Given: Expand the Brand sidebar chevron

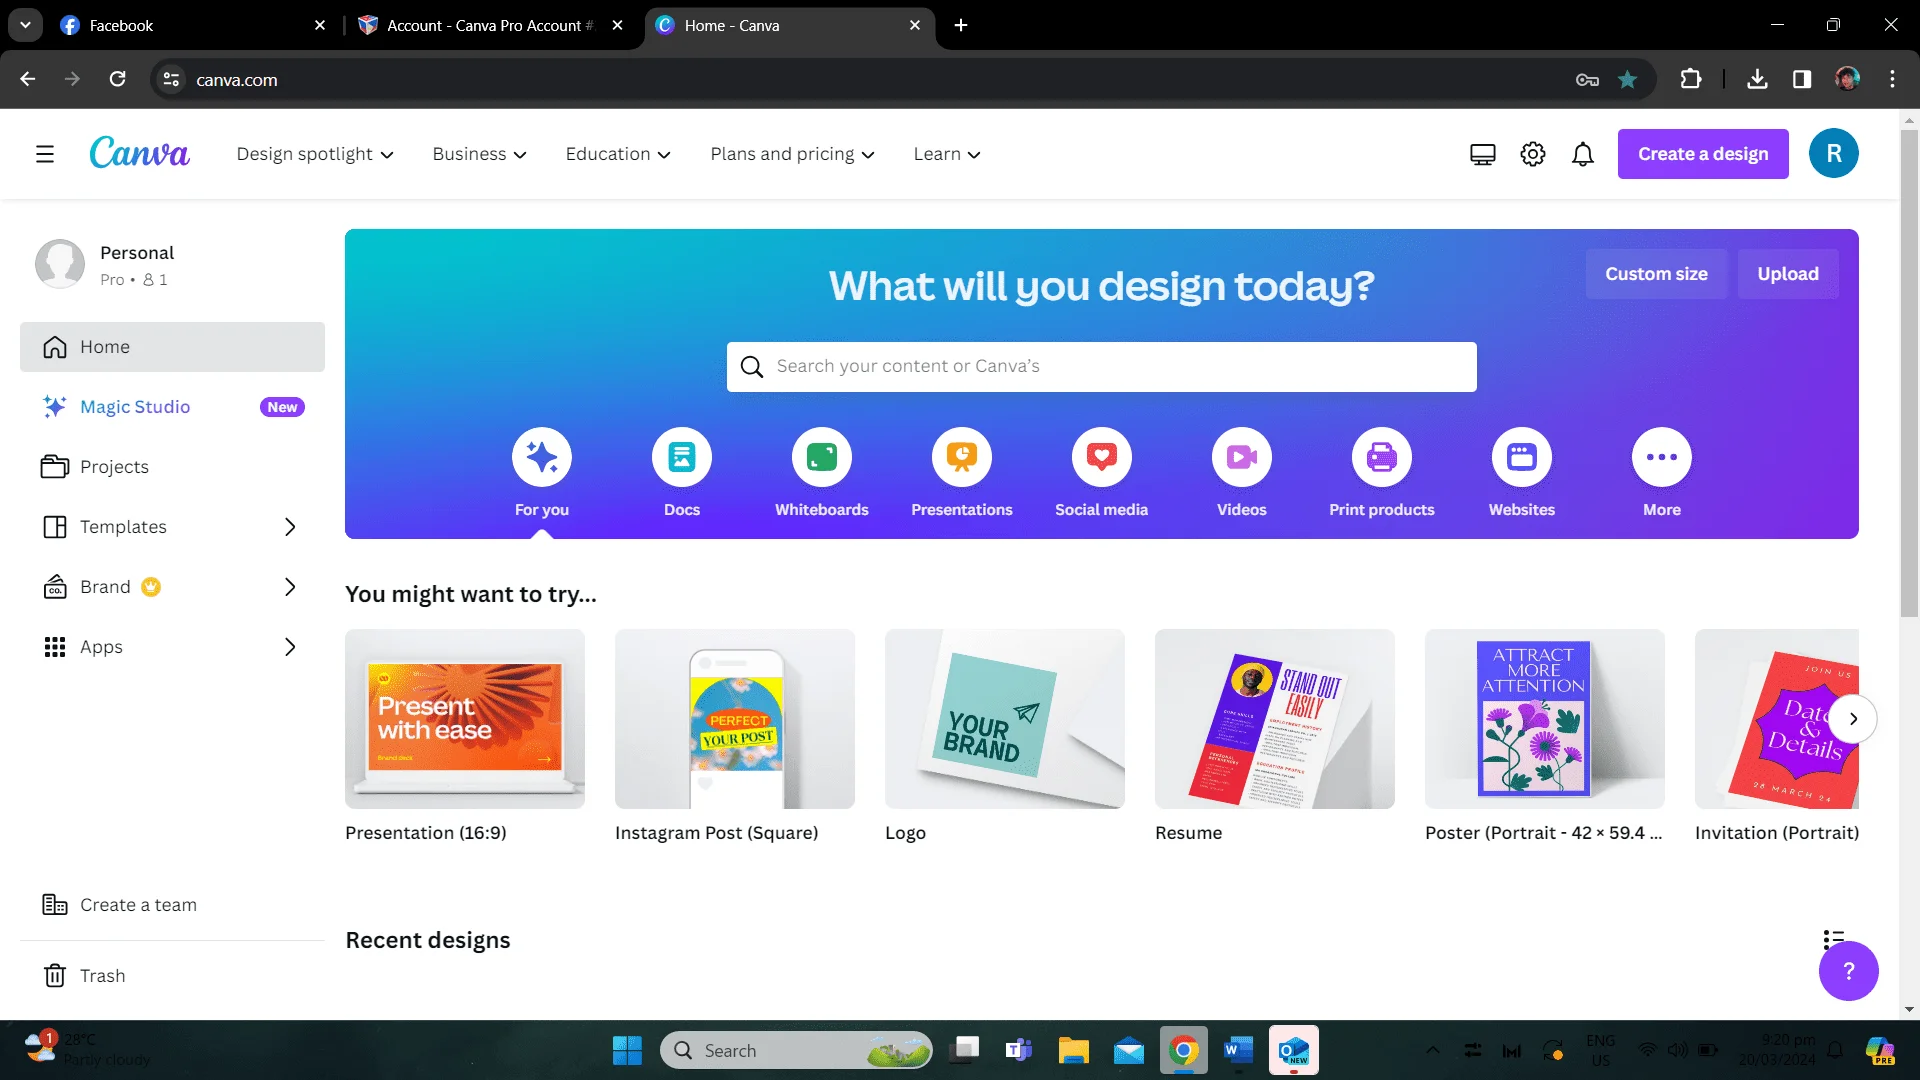Looking at the screenshot, I should (290, 587).
